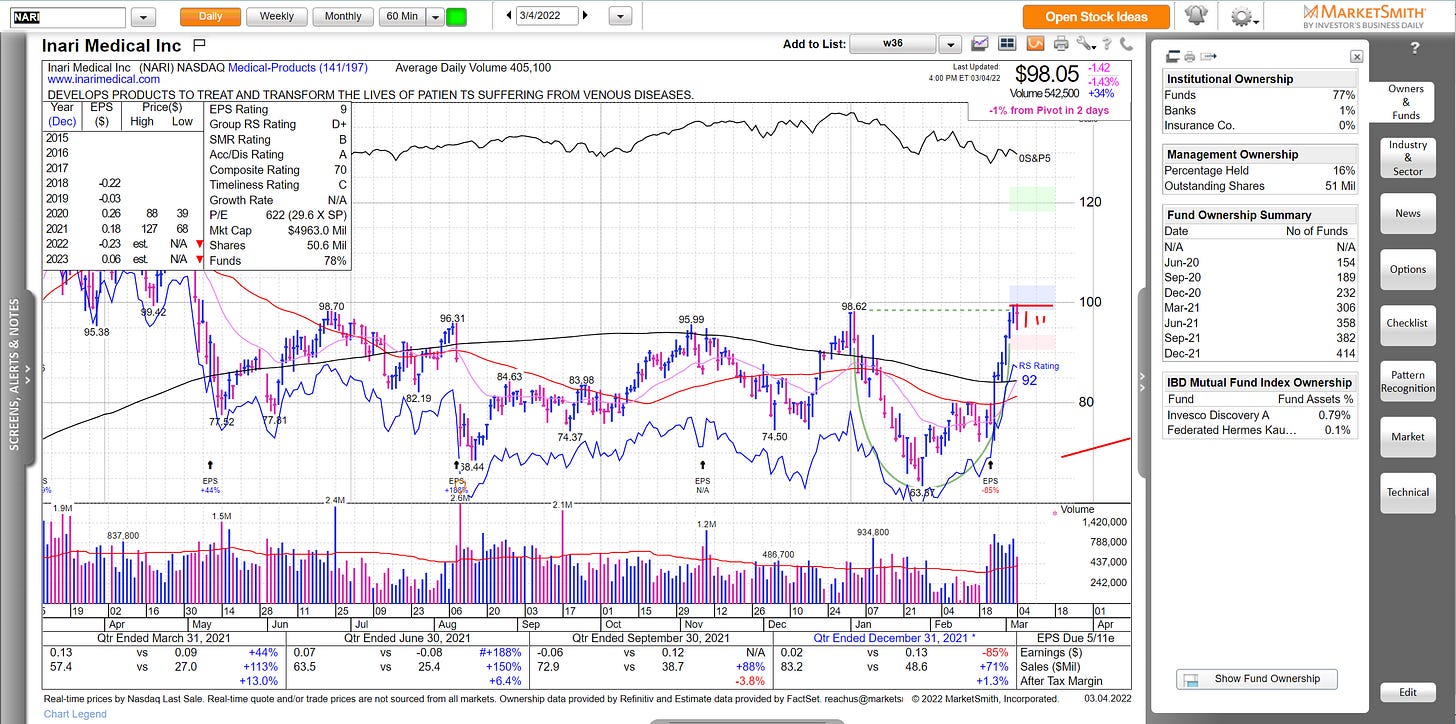Open the Pattern Recognition tab

(x=1407, y=381)
